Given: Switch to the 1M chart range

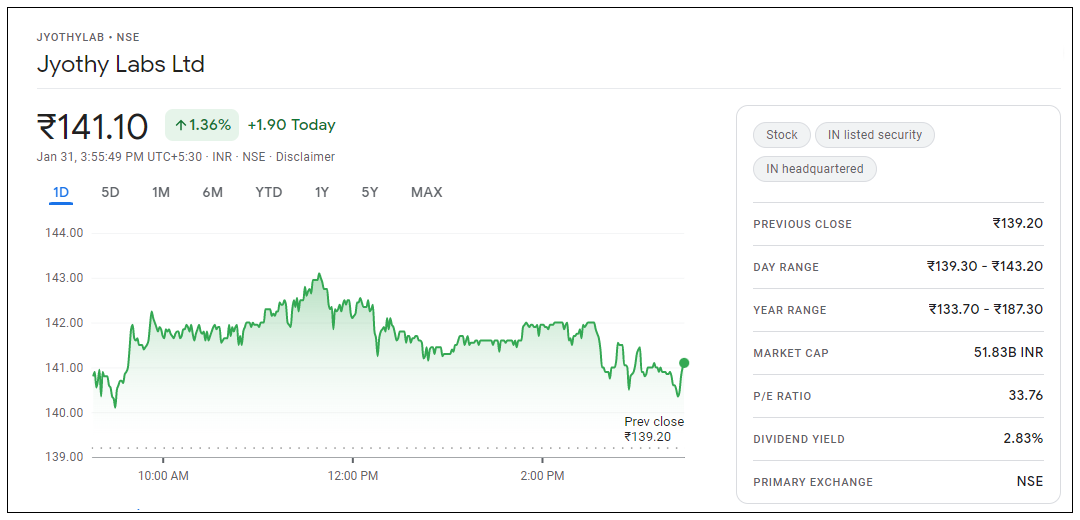Looking at the screenshot, I should [160, 192].
